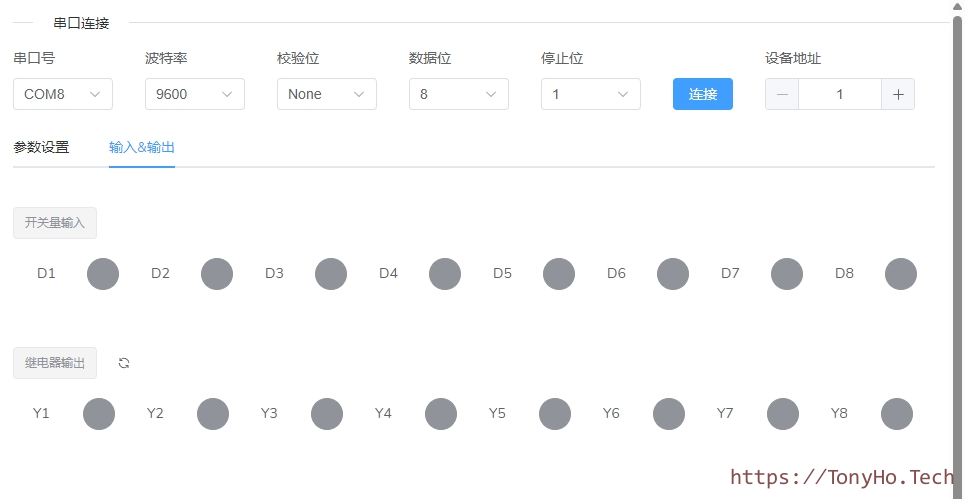This screenshot has height=499, width=965.
Task: Select the 输入&输出 tab
Action: point(142,147)
